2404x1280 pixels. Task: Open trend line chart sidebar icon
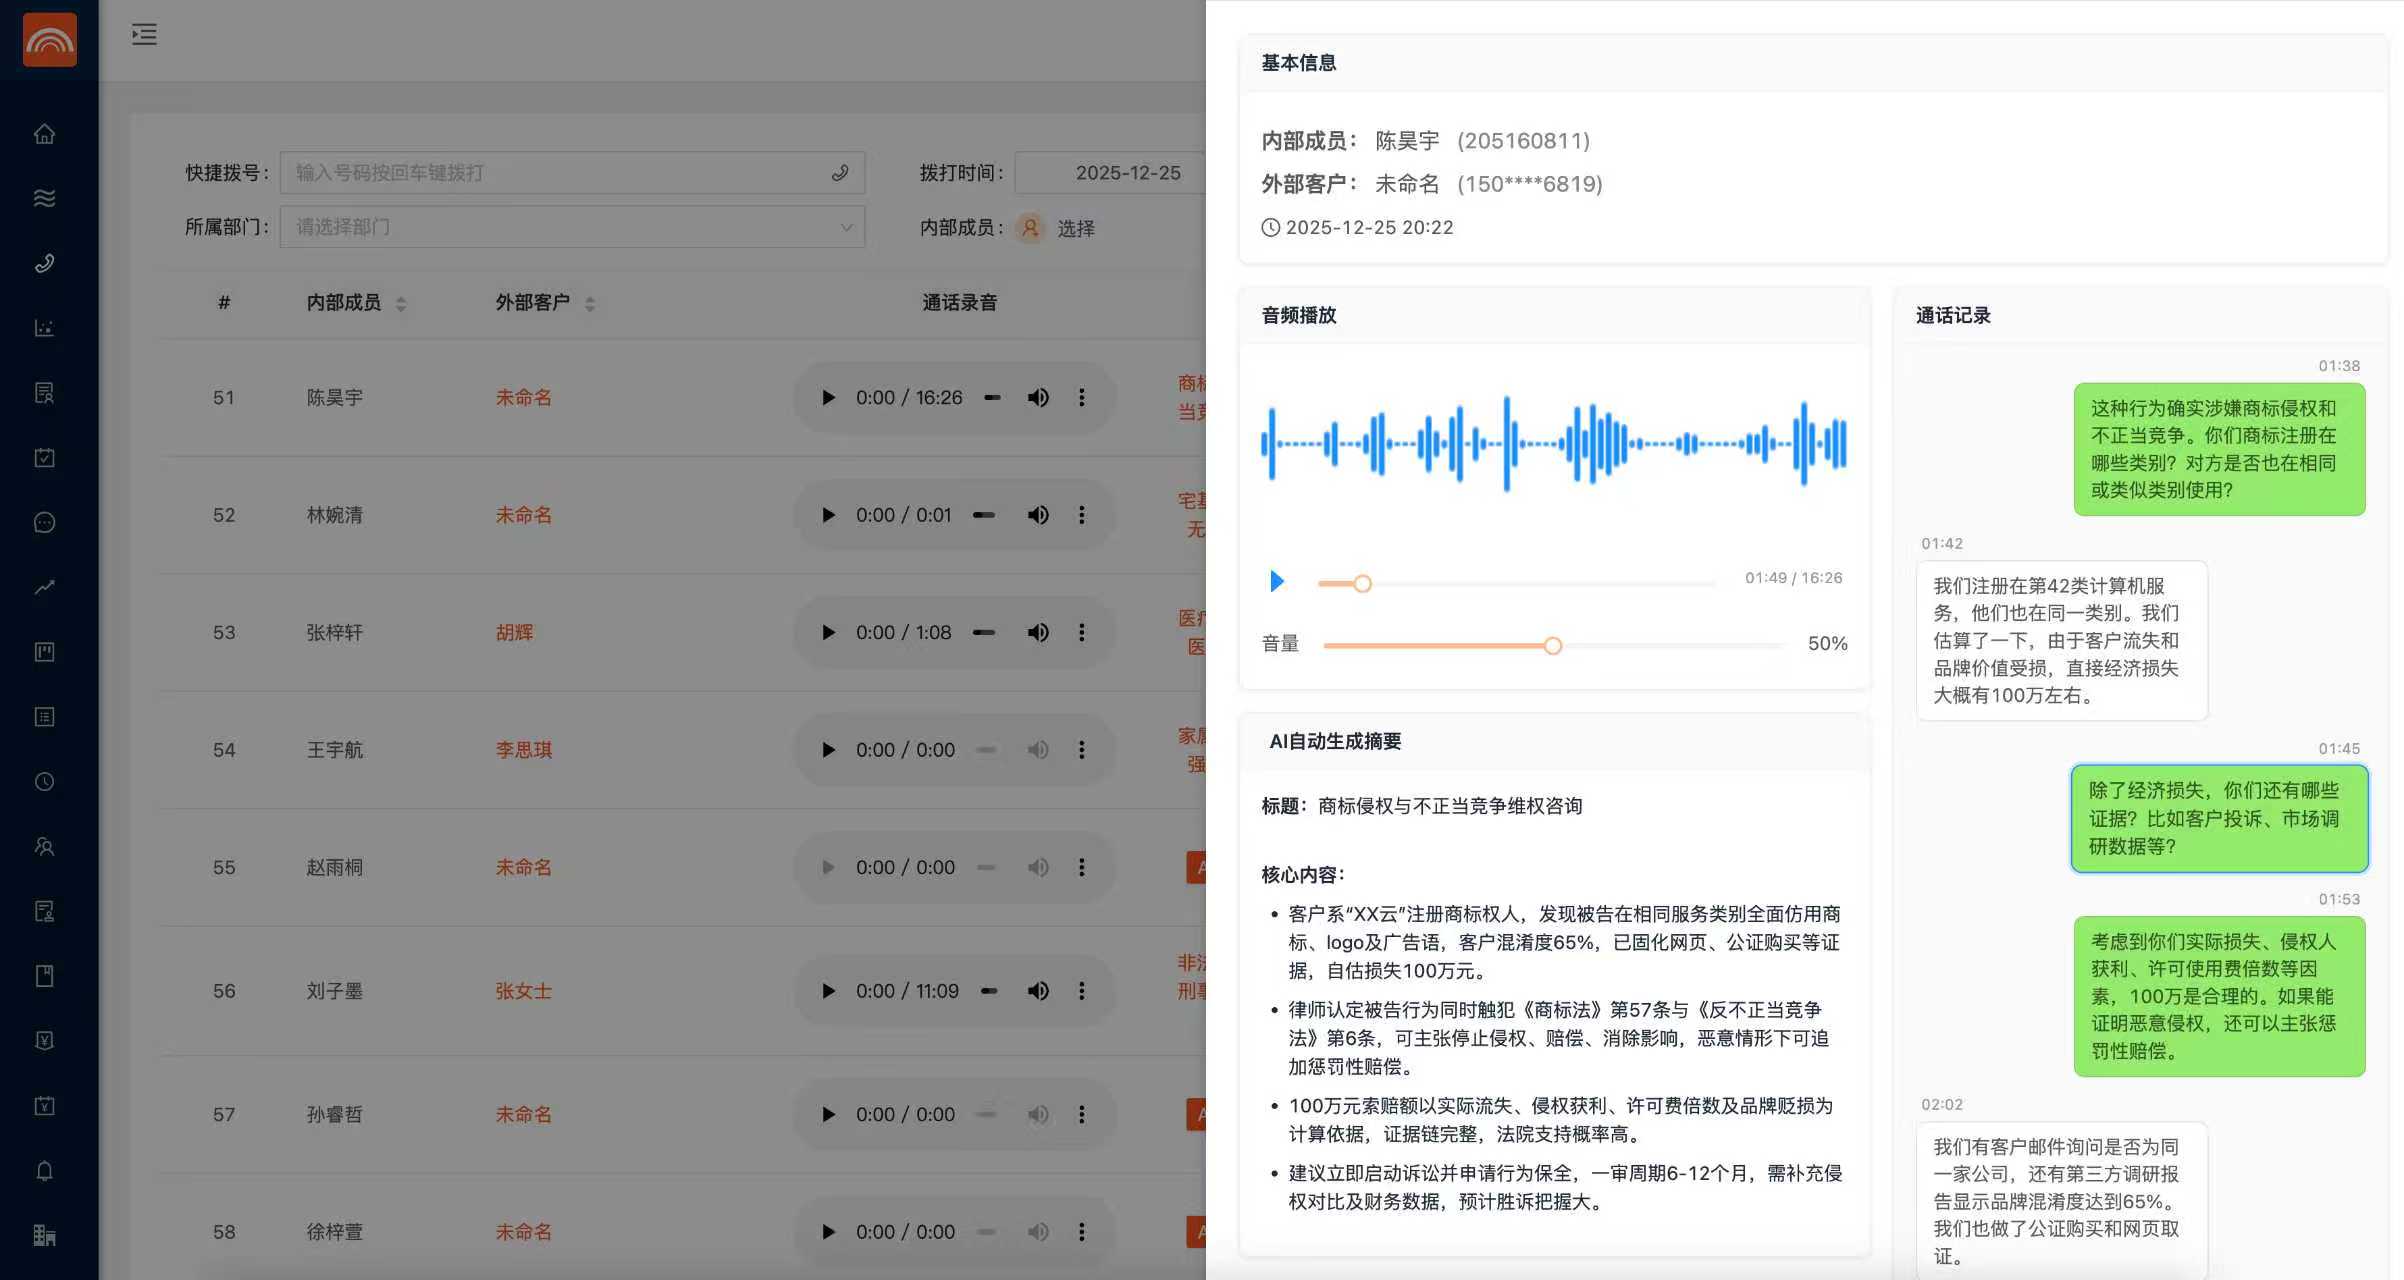[44, 587]
